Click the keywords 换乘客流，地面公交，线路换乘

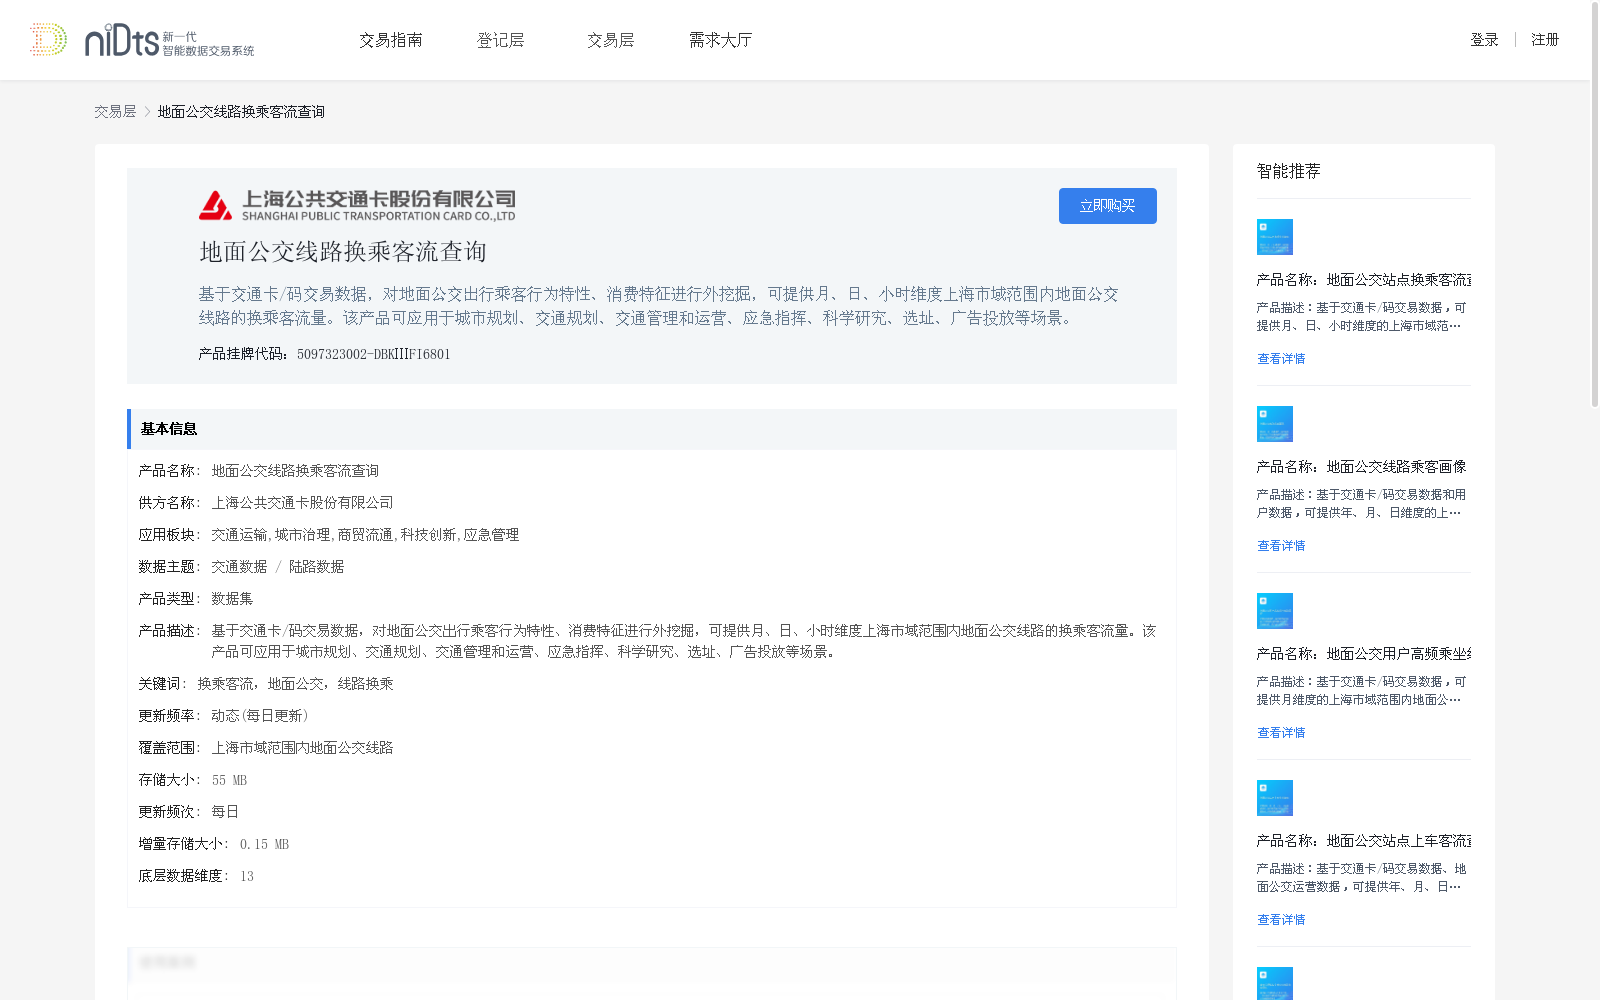coord(295,684)
